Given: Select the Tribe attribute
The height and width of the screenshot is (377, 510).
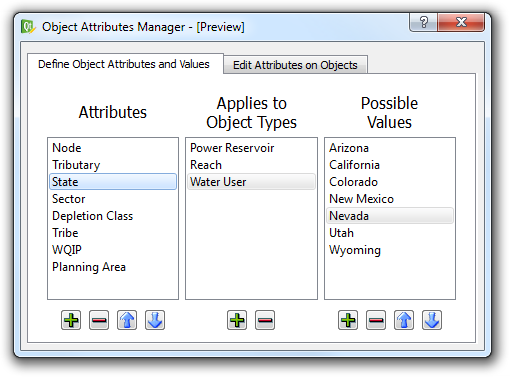Looking at the screenshot, I should click(x=113, y=233).
